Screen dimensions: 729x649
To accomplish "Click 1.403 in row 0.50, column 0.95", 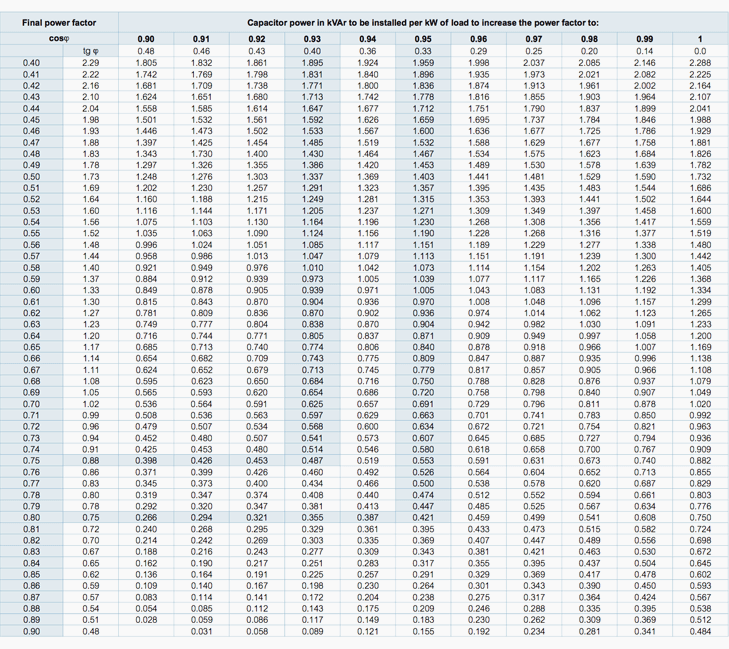I will point(423,177).
